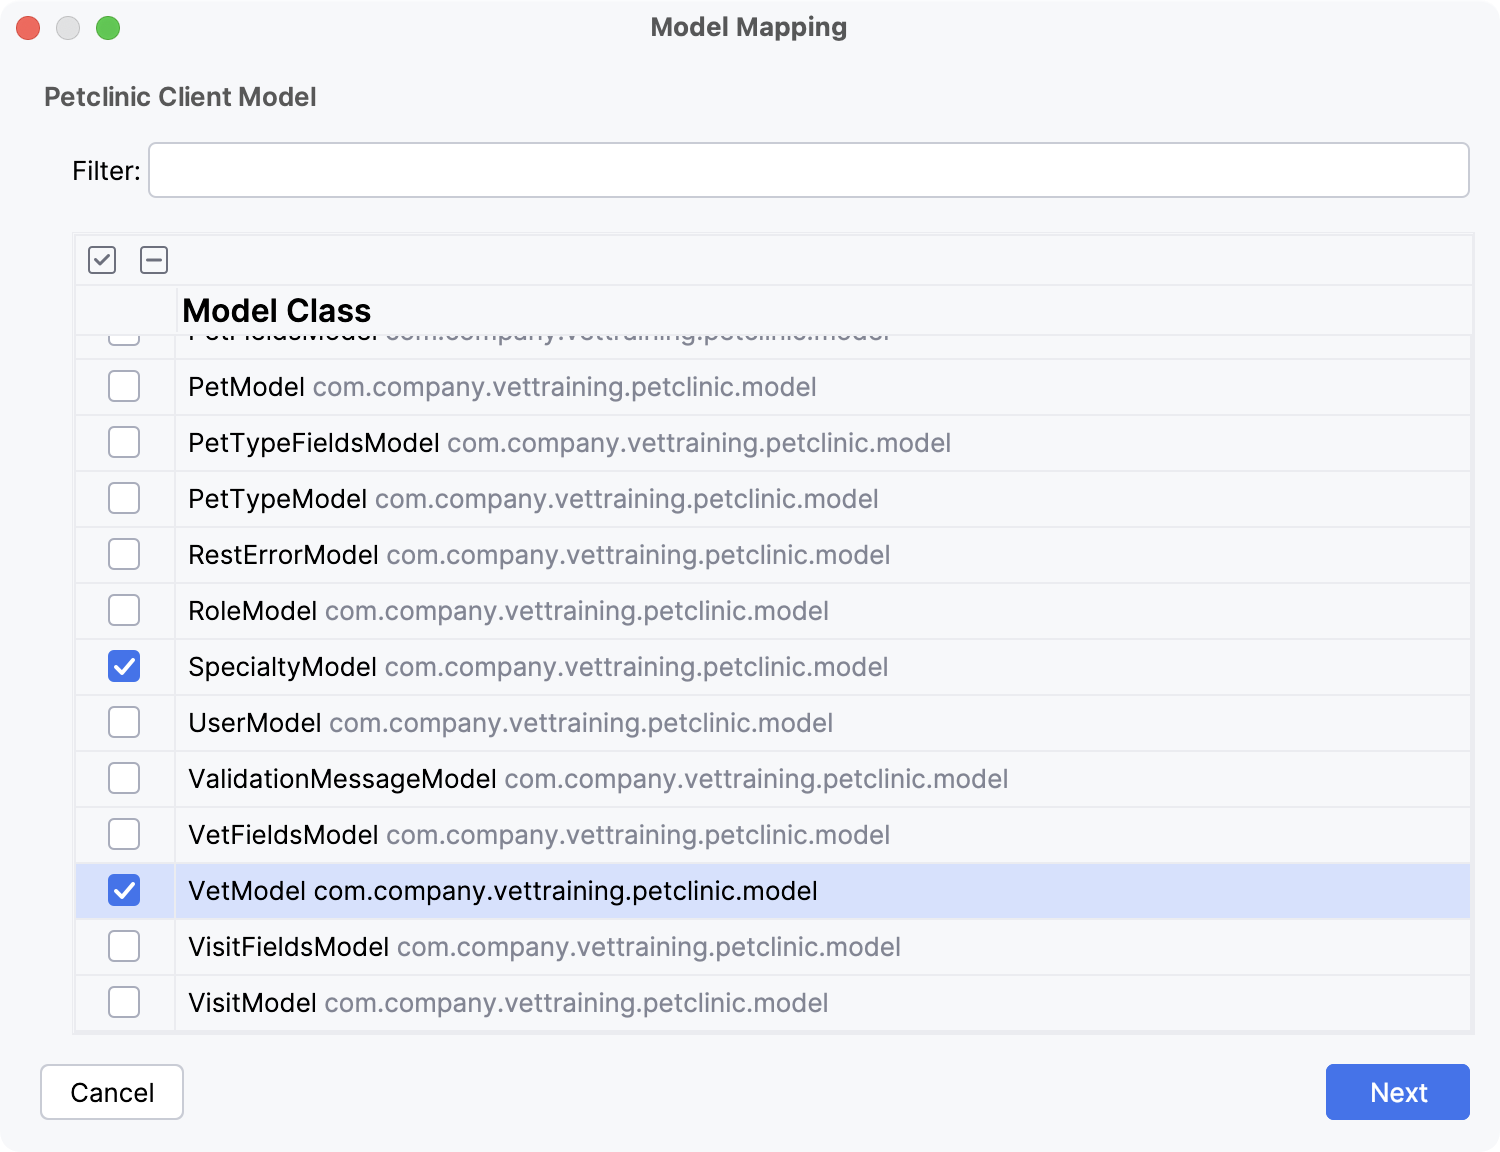Check the RestErrorModel checkbox
Viewport: 1500px width, 1152px height.
[124, 554]
